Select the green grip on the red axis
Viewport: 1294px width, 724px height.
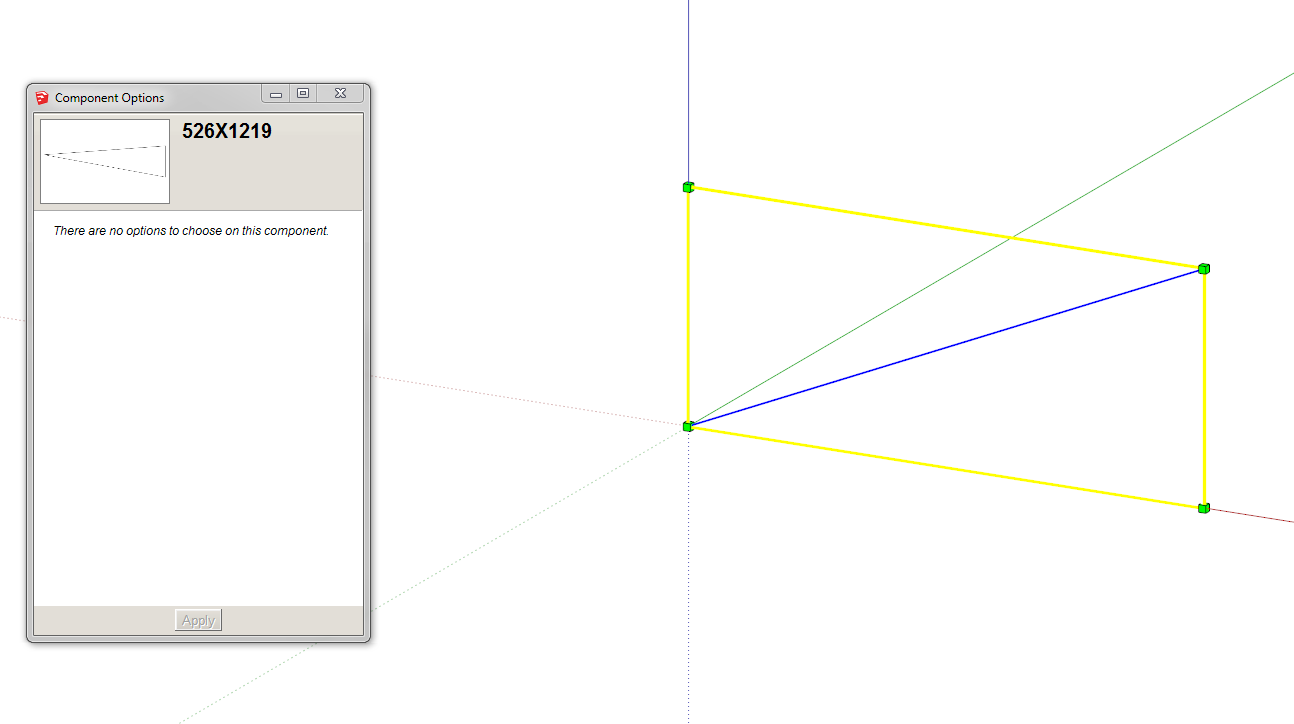tap(1204, 508)
